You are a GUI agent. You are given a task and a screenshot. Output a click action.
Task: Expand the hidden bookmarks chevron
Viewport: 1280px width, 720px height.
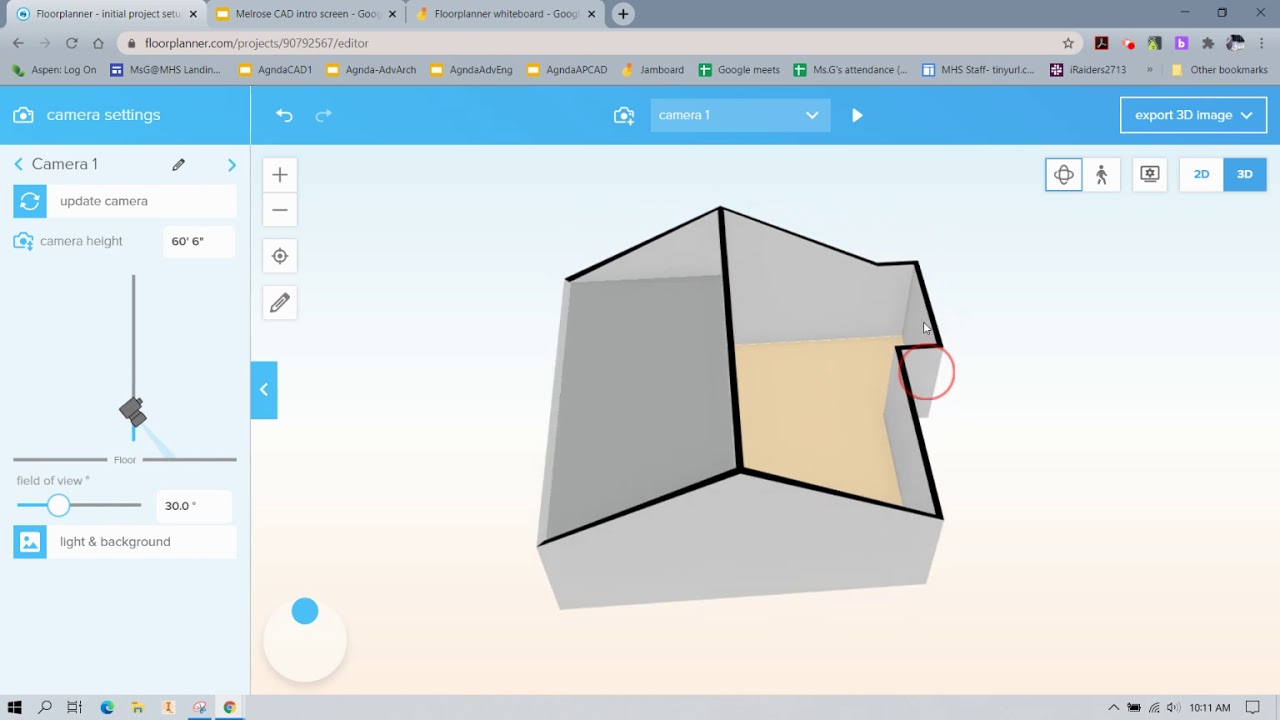(1149, 70)
